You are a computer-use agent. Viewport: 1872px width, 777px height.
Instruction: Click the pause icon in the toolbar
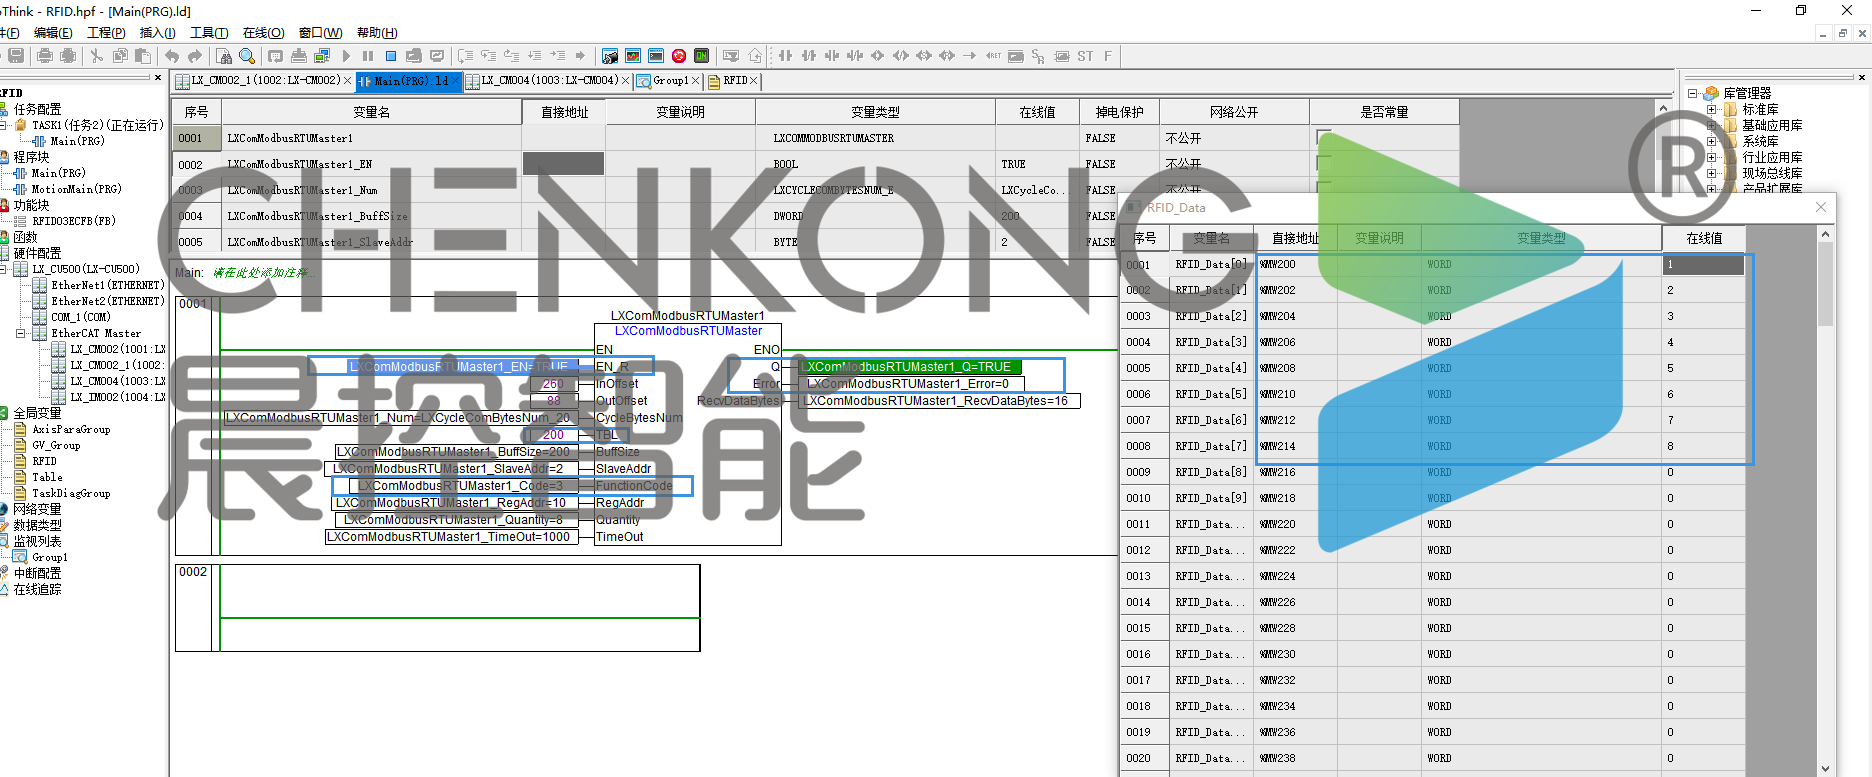point(368,56)
